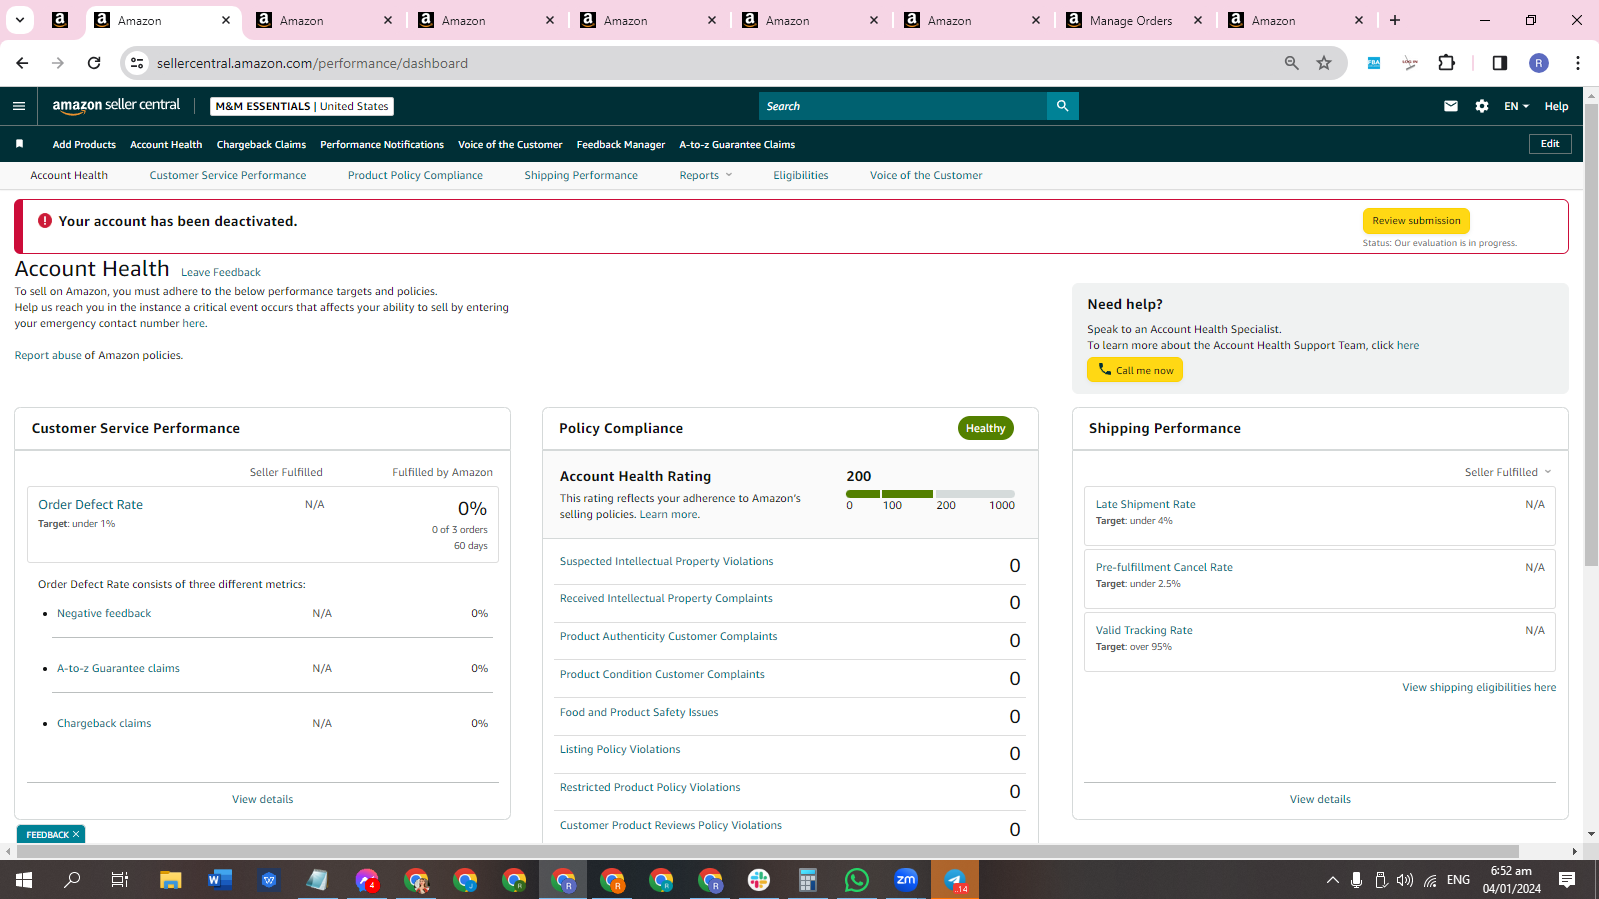Screen dimensions: 1599x899
Task: Open the settings gear icon
Action: coord(1482,106)
